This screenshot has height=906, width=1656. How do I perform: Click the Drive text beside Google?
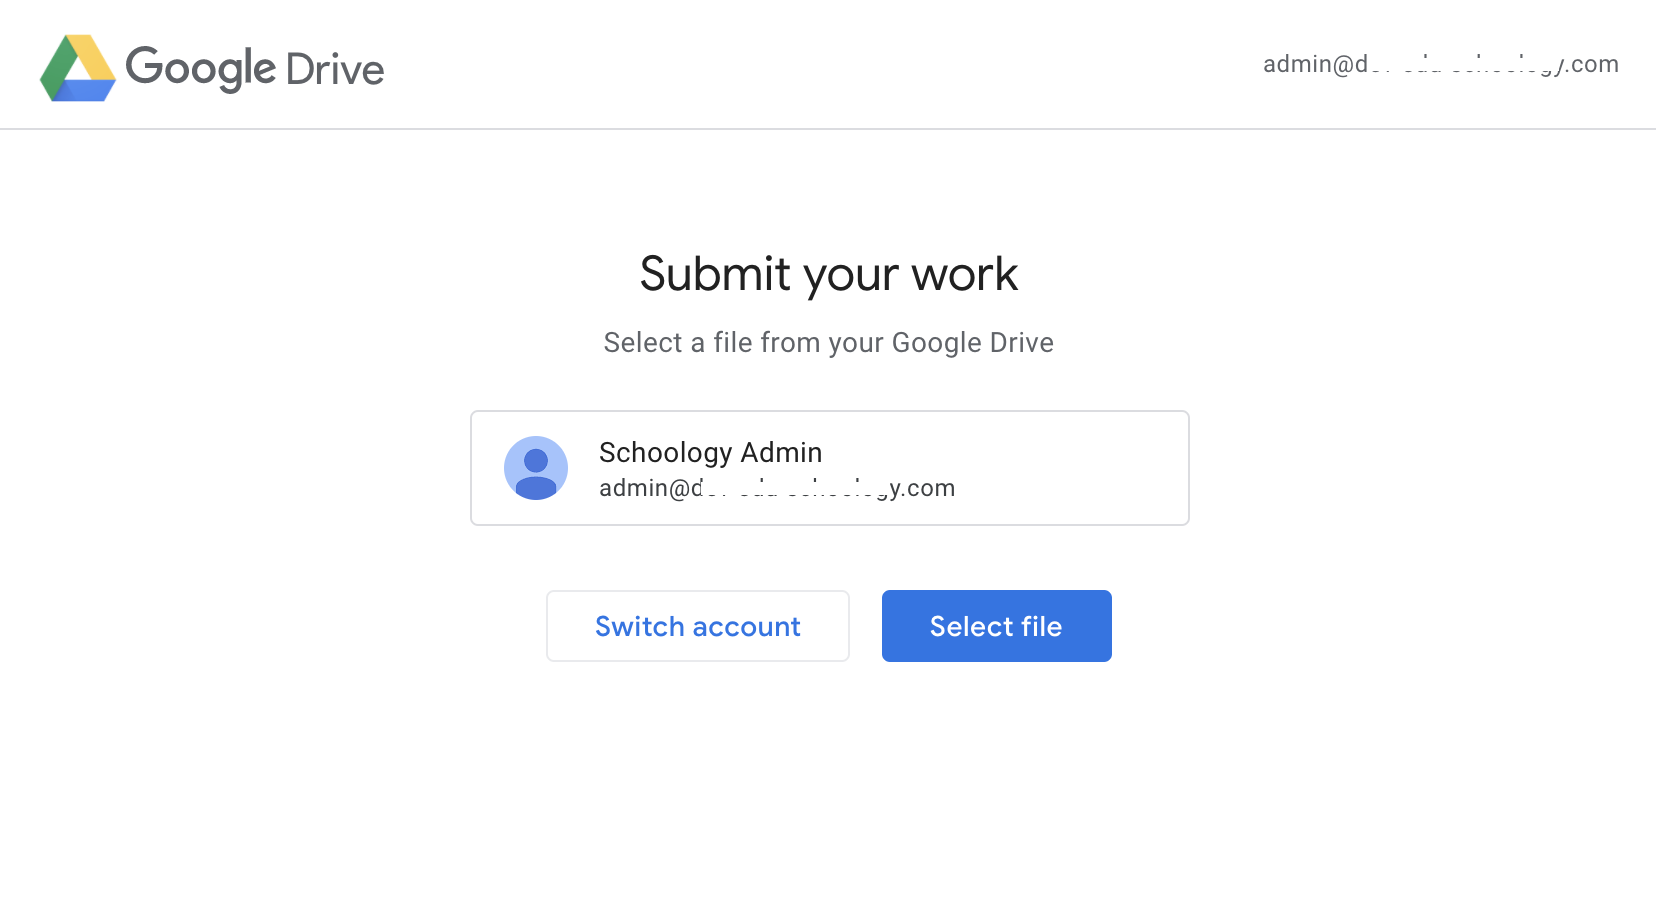(335, 70)
